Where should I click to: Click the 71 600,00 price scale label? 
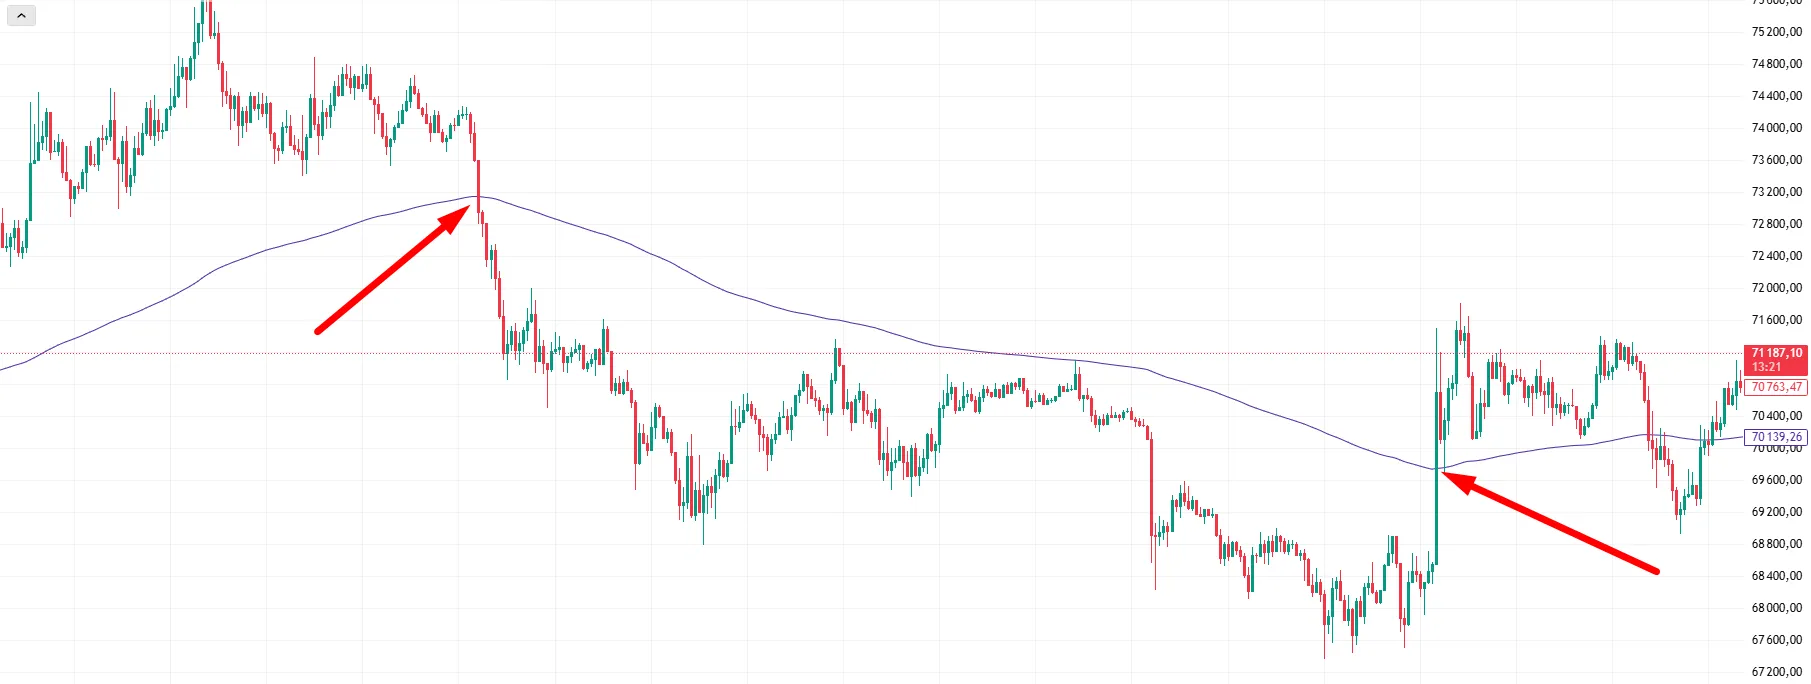point(1776,320)
